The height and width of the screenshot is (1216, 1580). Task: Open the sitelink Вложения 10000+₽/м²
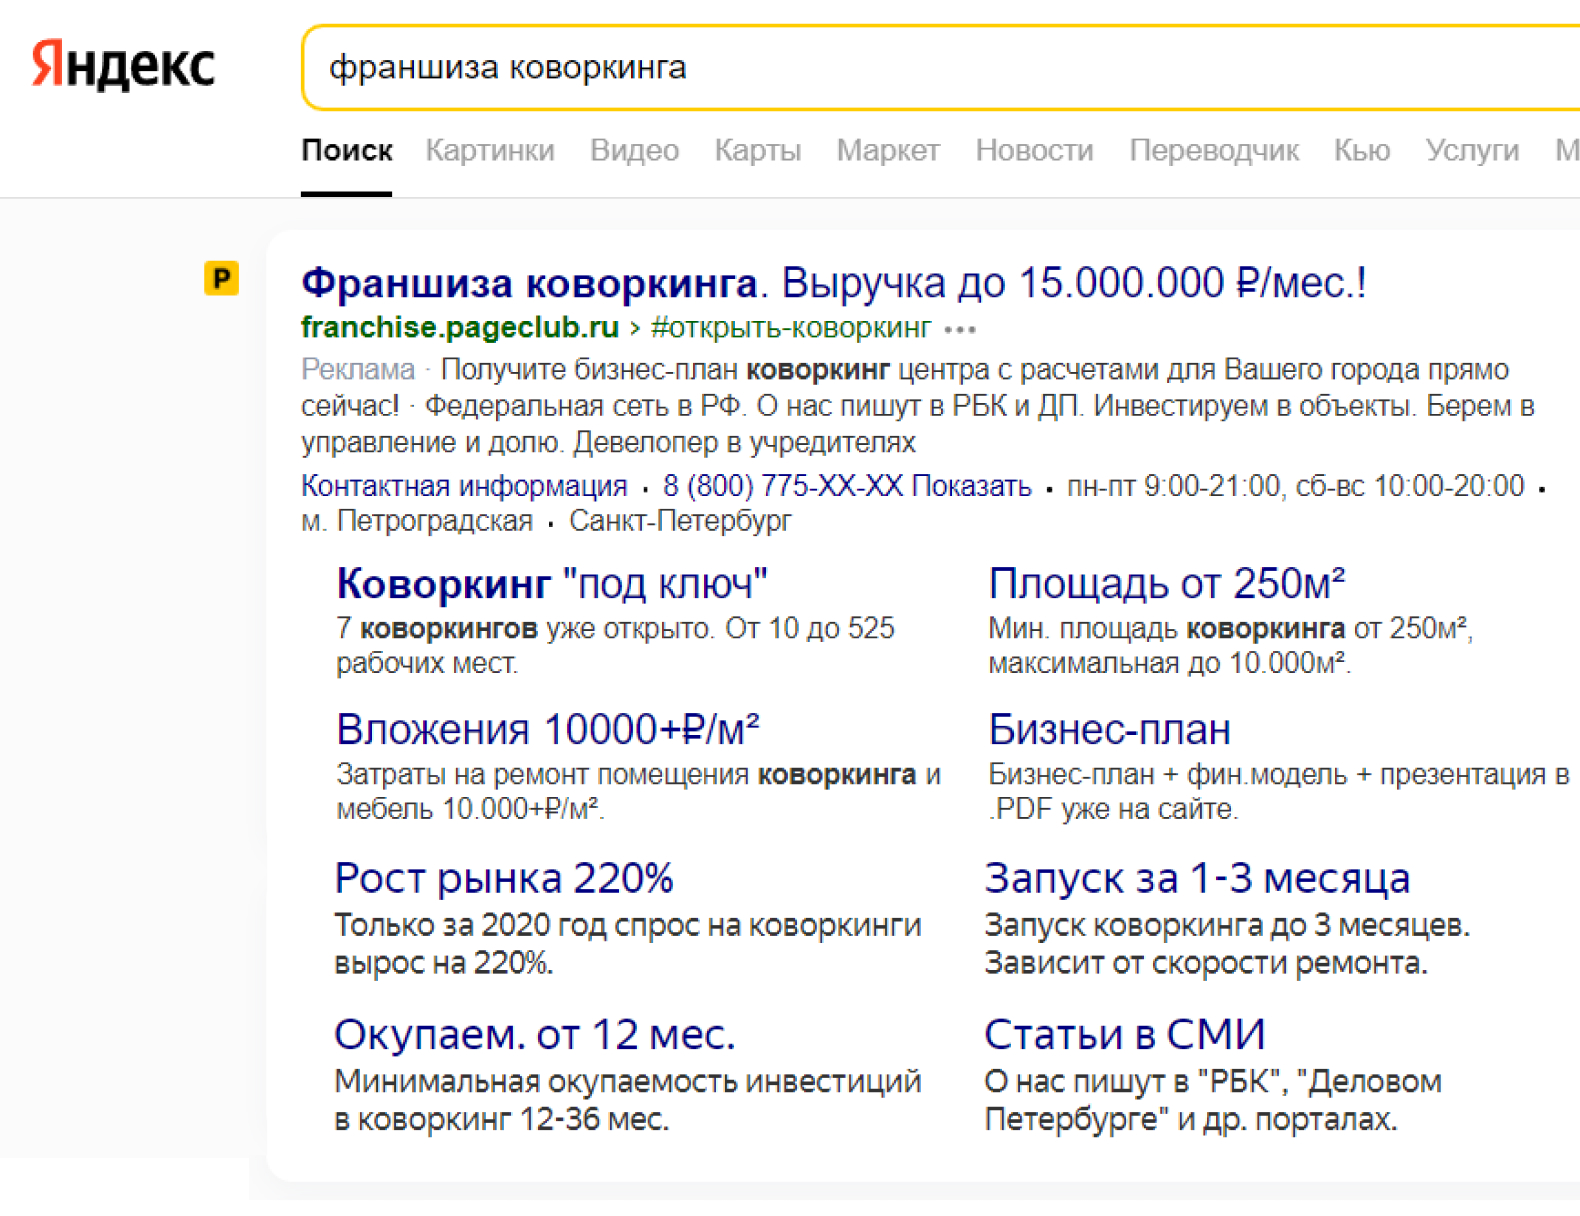(547, 729)
